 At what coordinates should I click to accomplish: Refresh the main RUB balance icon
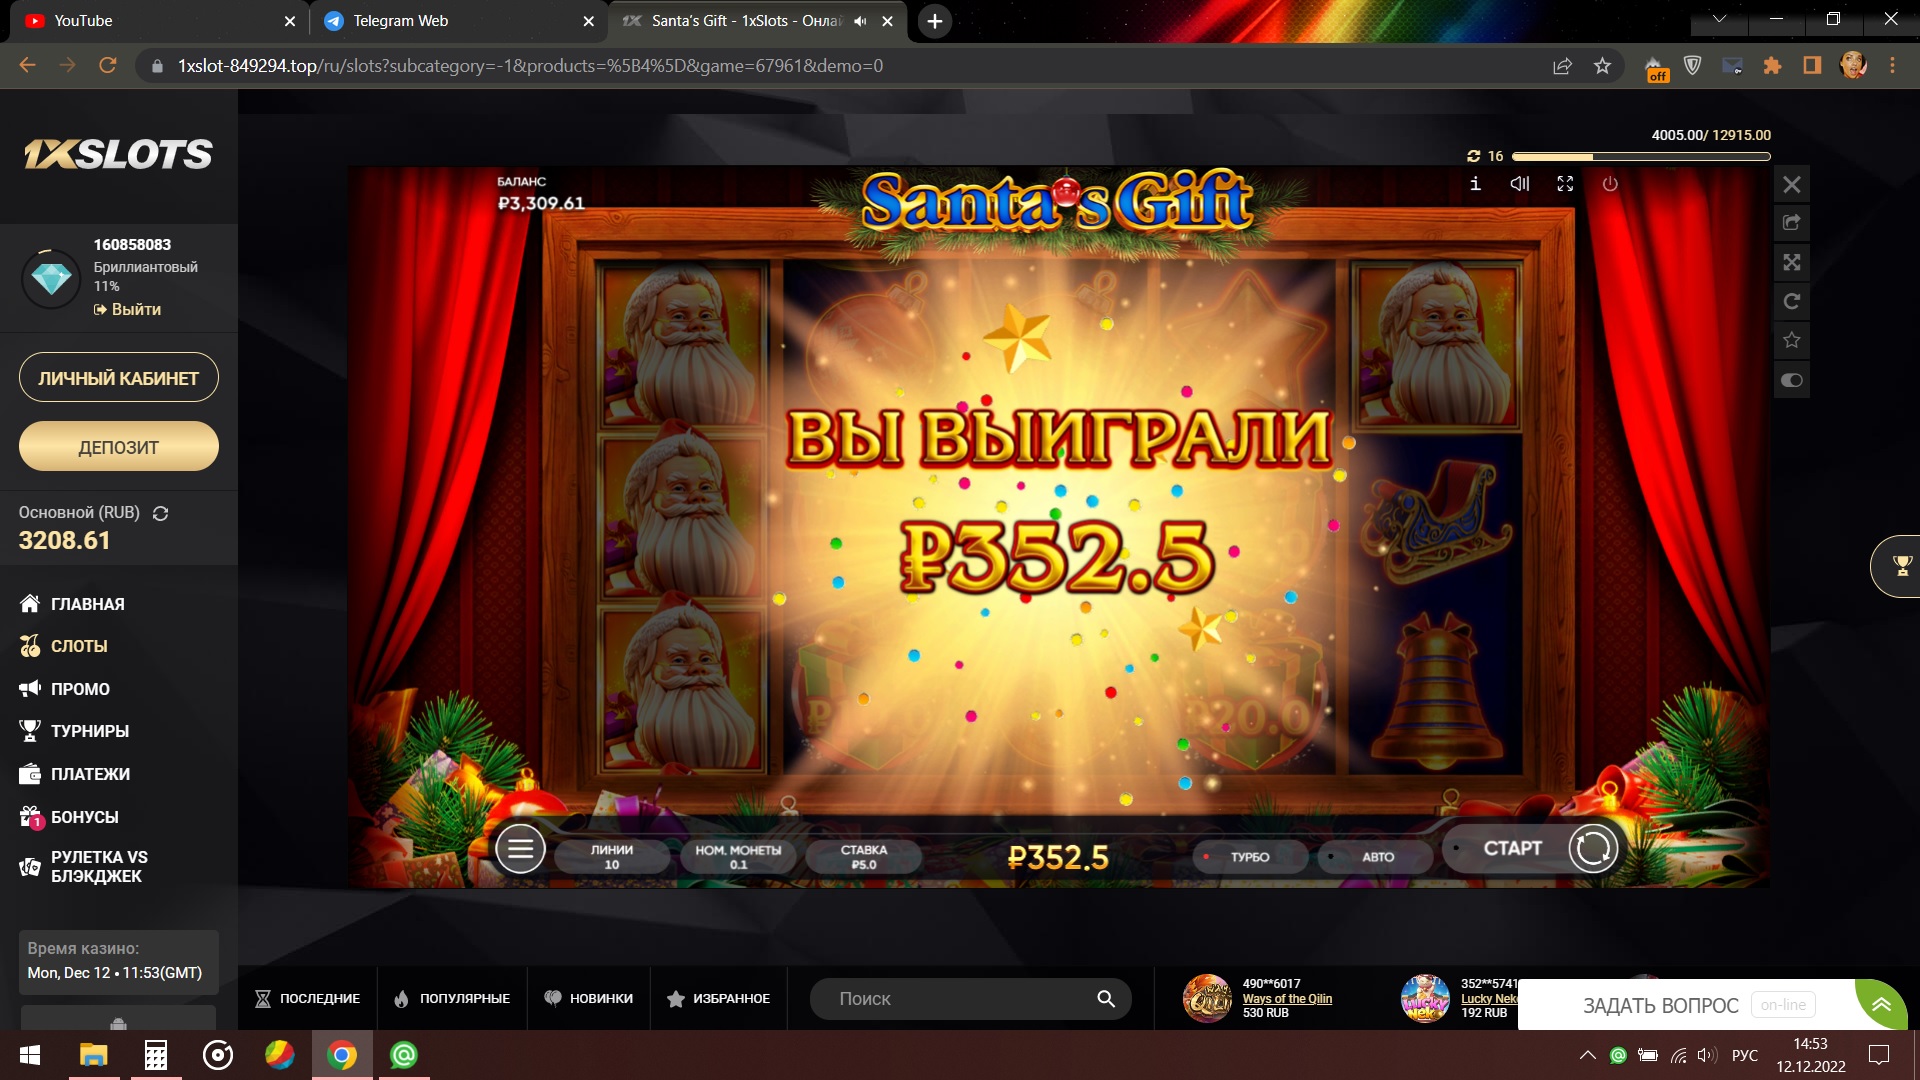(x=160, y=513)
